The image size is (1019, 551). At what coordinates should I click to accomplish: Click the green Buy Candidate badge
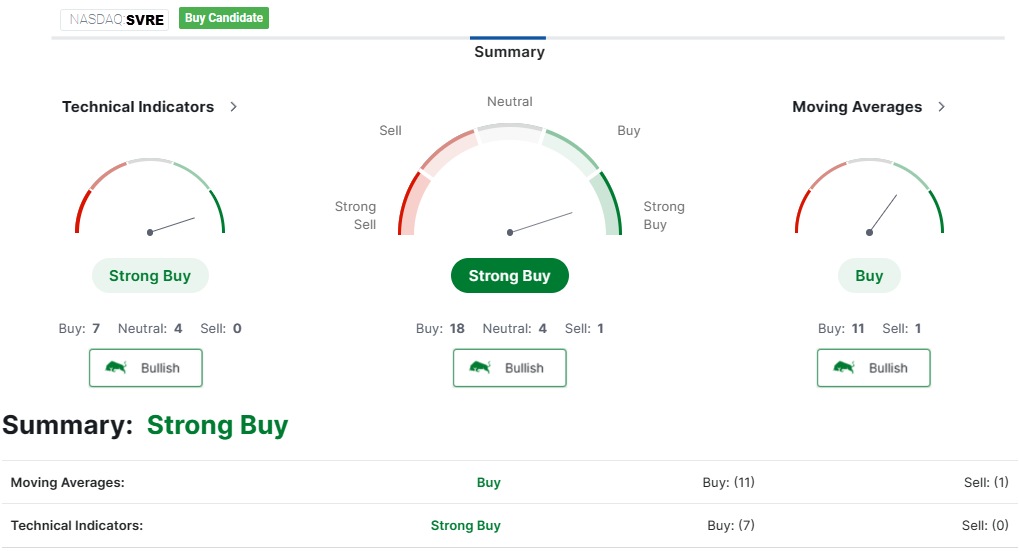(224, 18)
